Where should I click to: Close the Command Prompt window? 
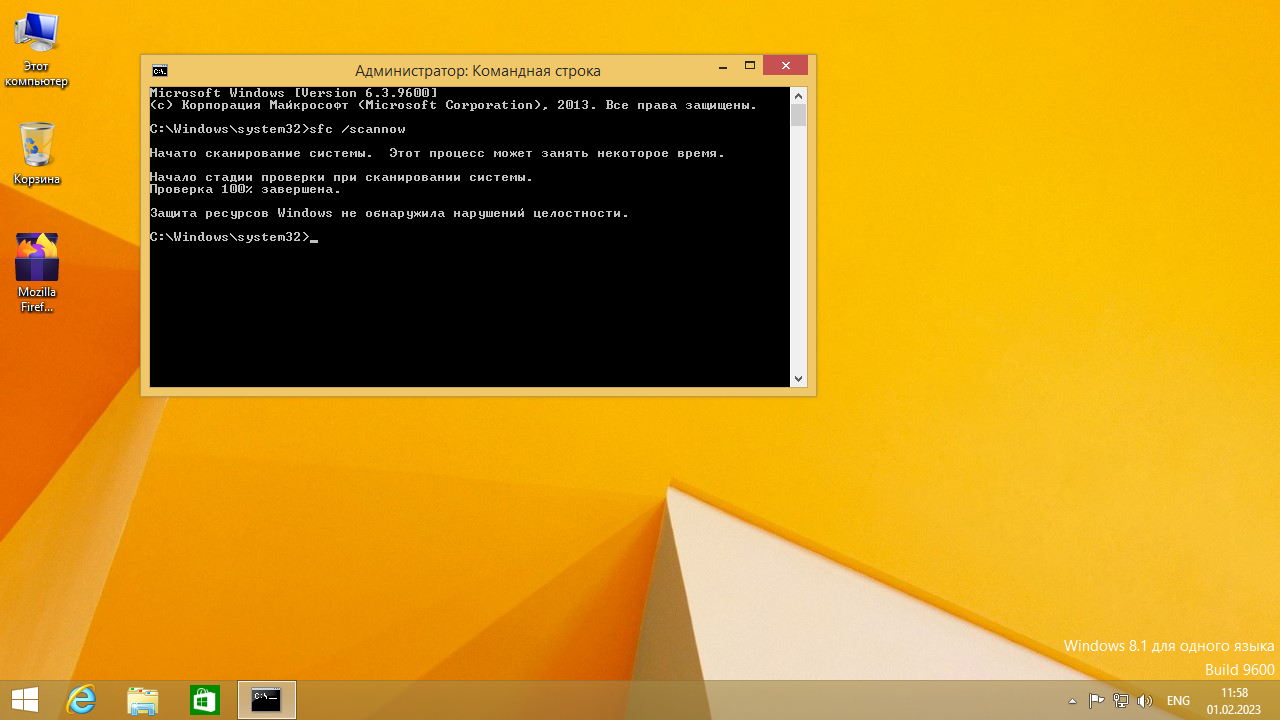point(785,66)
